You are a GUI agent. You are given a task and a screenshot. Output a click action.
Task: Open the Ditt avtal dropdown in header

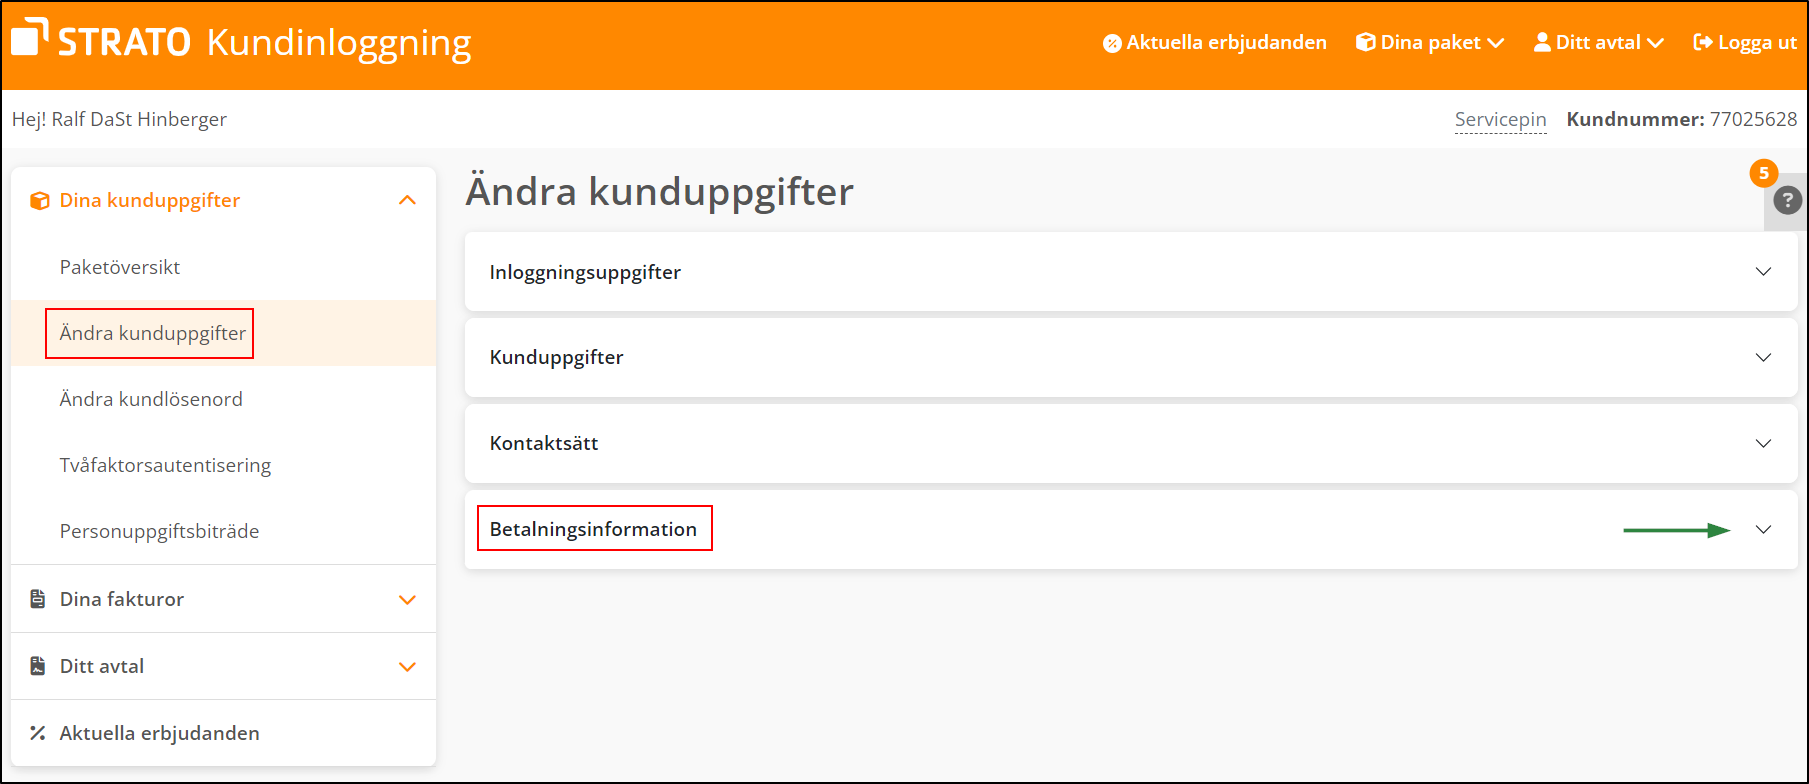[1598, 42]
